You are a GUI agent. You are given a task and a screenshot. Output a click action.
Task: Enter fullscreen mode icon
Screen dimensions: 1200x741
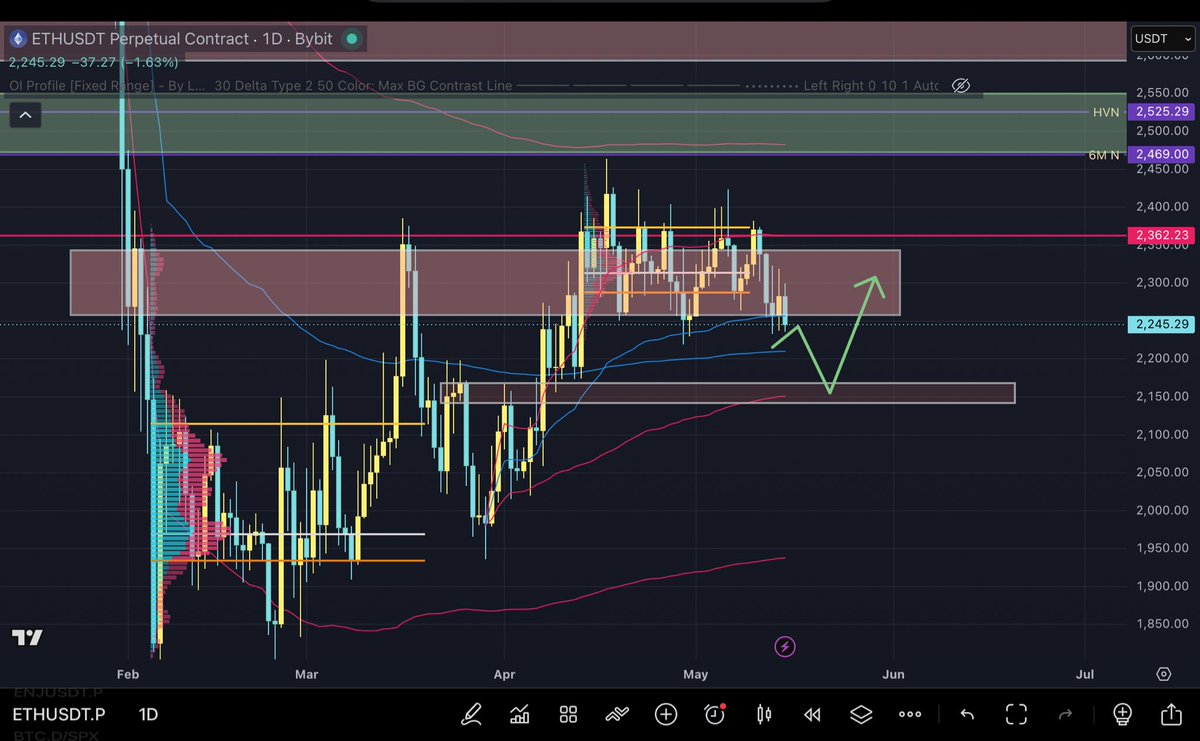tap(1016, 714)
